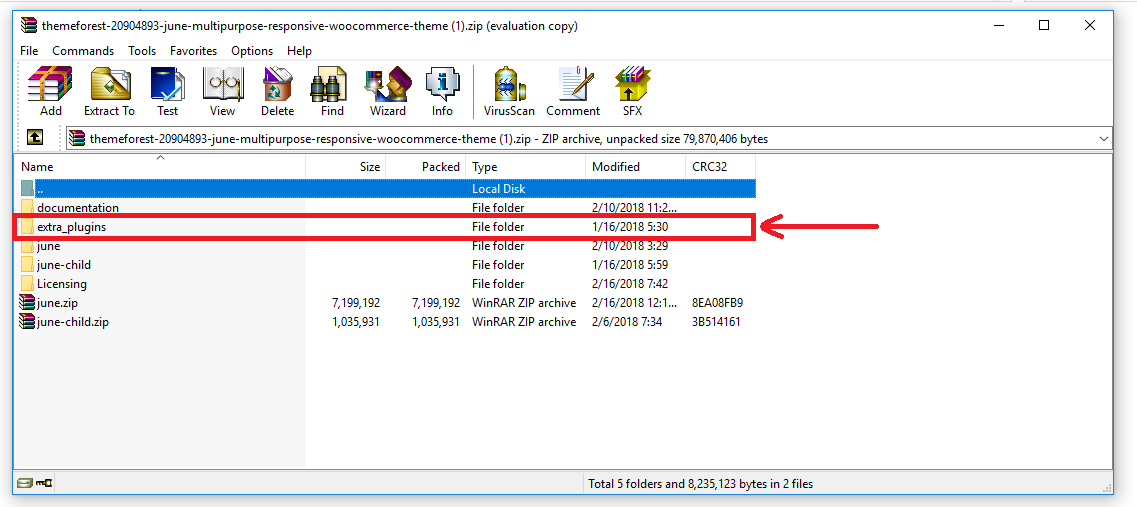
Task: Sort files by Modified column
Action: tap(635, 166)
